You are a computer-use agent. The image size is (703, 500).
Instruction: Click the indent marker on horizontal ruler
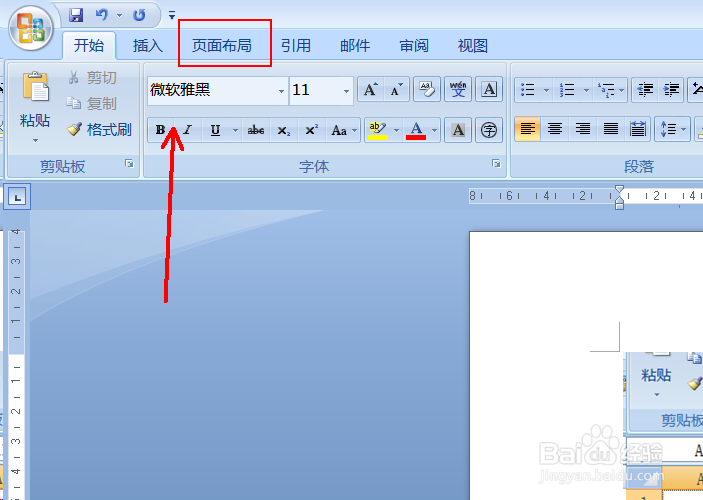coord(619,197)
